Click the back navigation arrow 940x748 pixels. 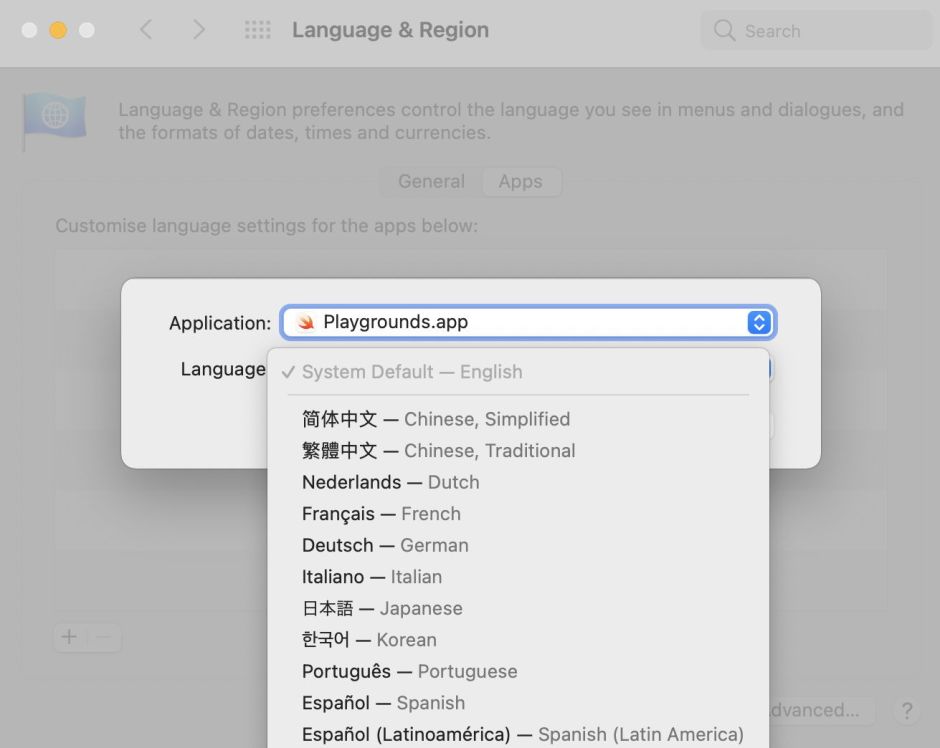[146, 30]
